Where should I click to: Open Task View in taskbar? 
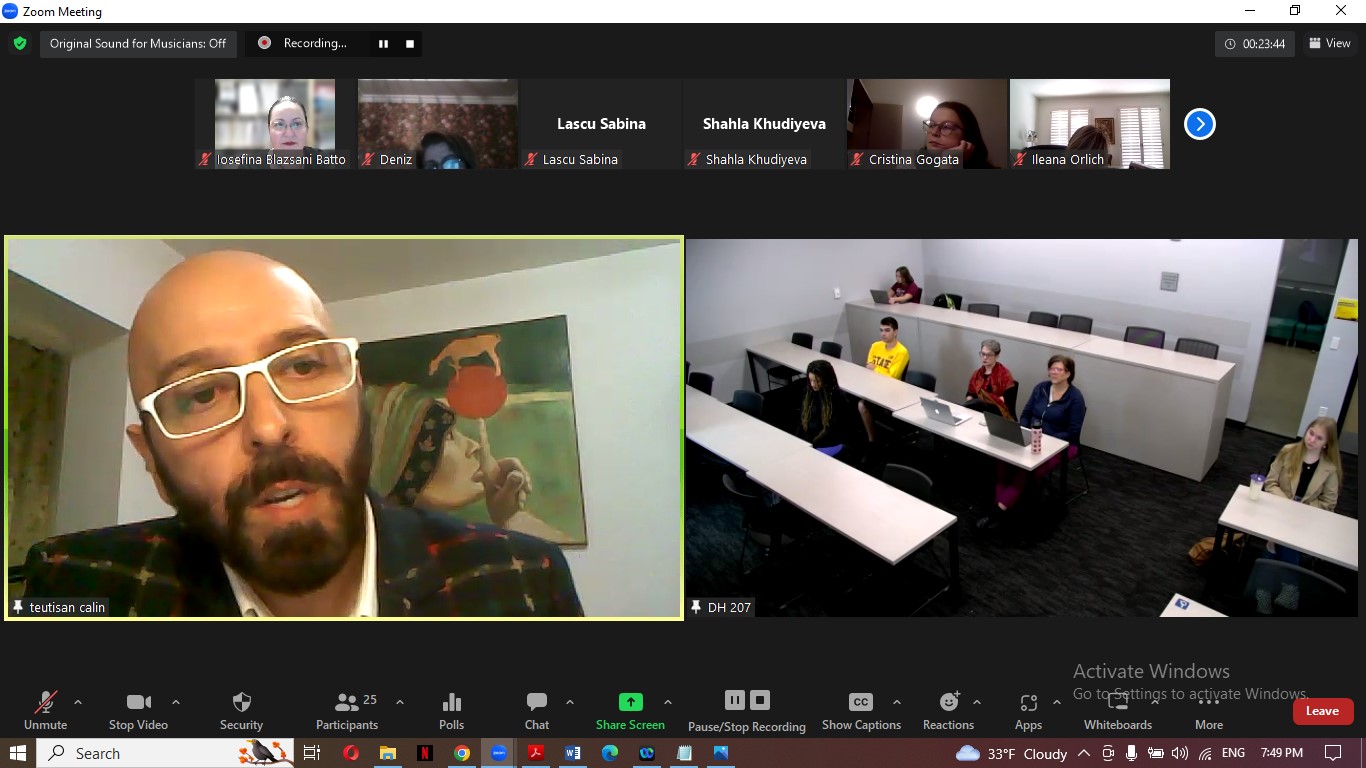(x=312, y=753)
